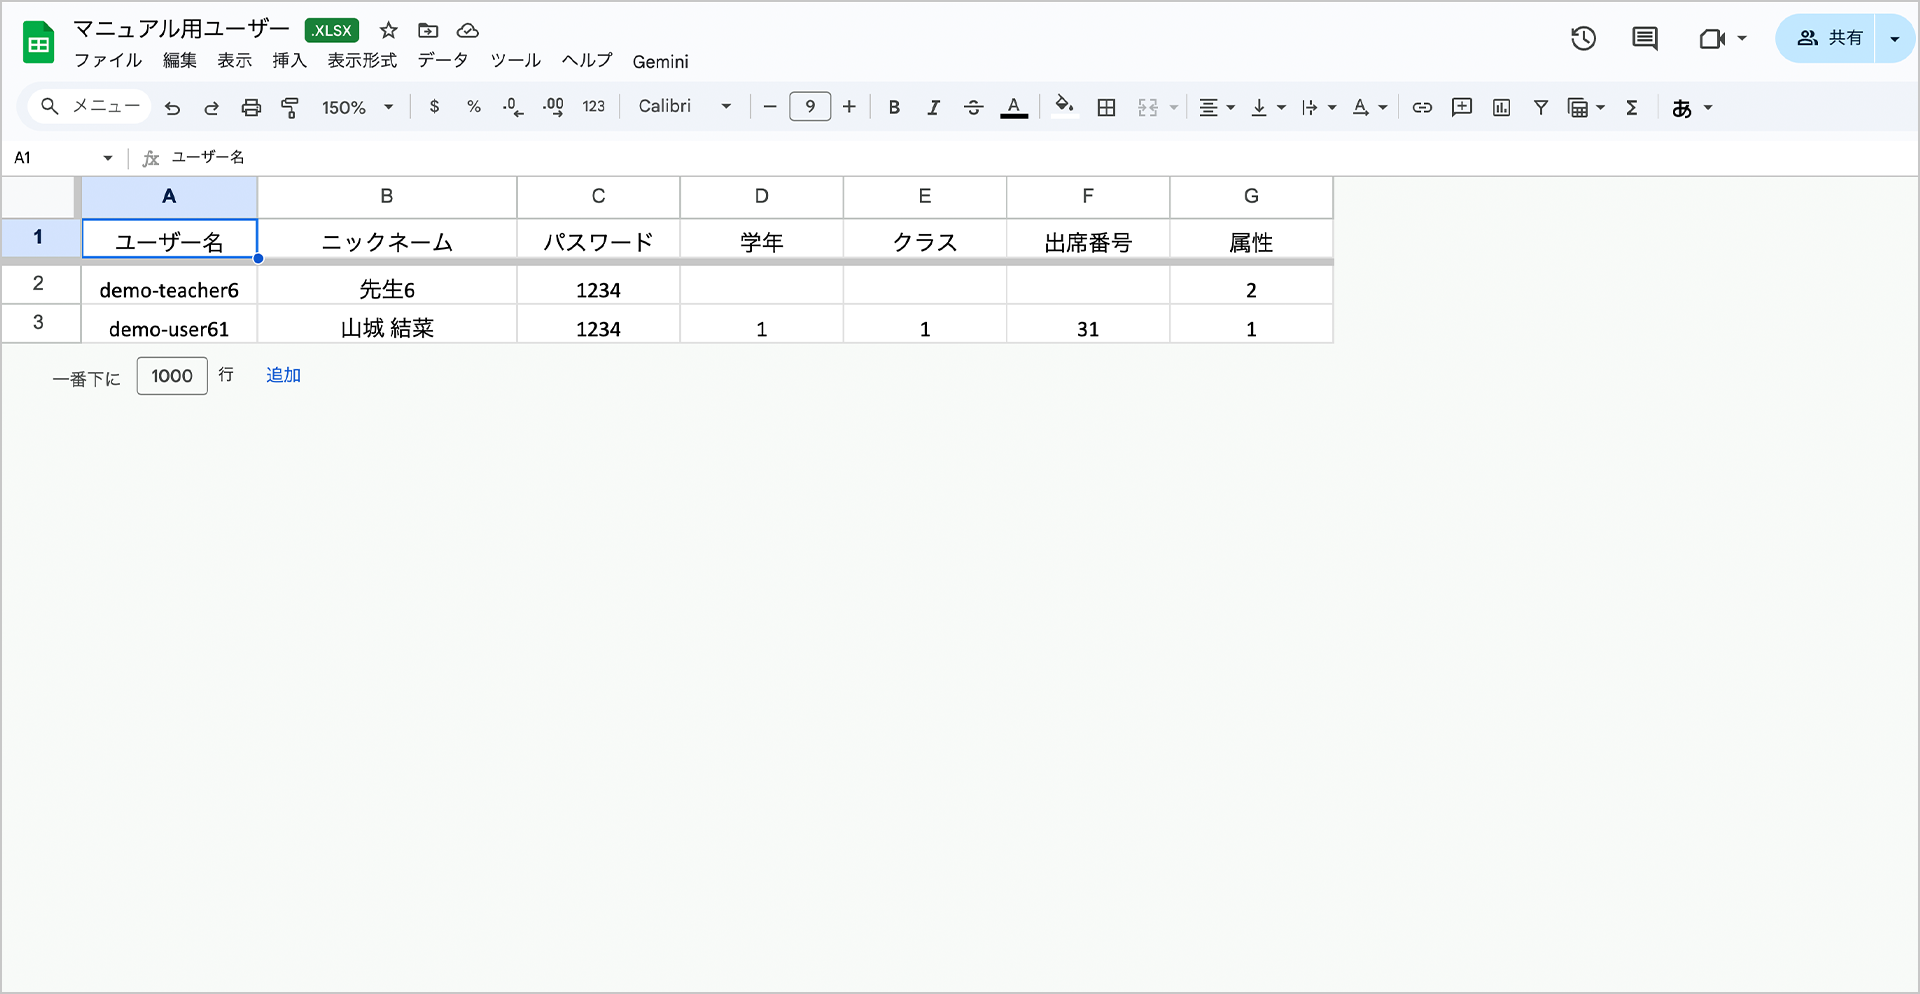Open the comments icon
The image size is (1920, 994).
[x=1644, y=39]
